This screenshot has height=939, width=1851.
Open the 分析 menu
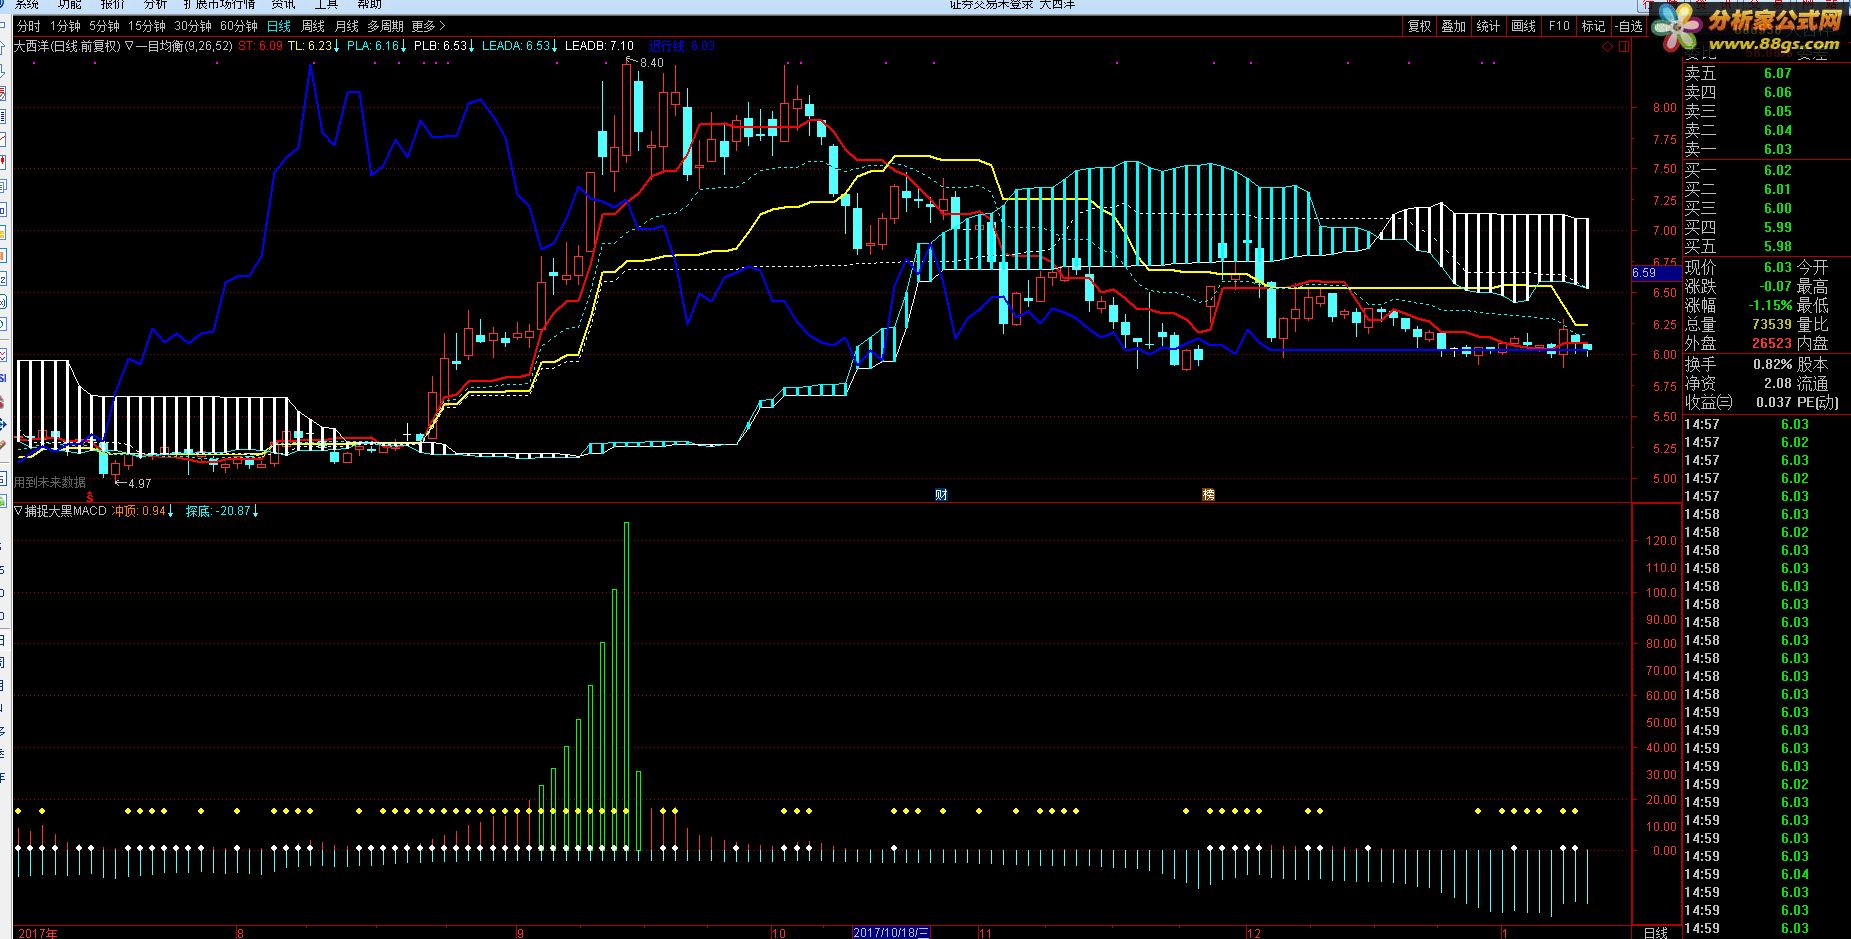pyautogui.click(x=155, y=5)
